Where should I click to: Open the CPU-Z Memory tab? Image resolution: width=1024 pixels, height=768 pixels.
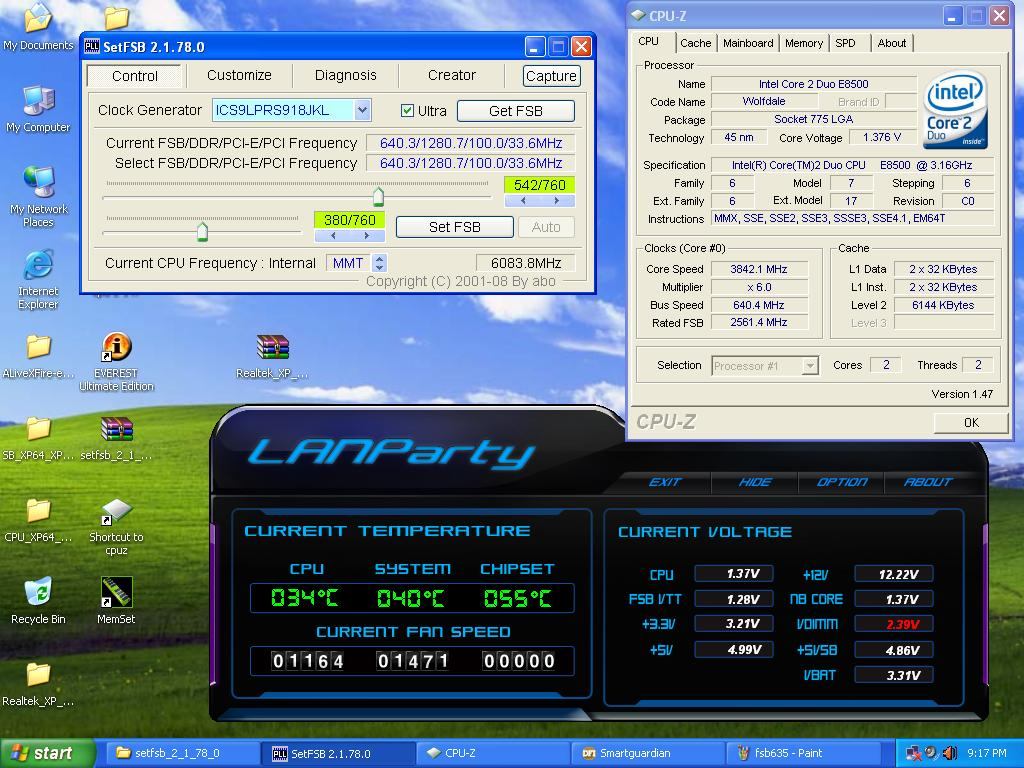coord(803,43)
